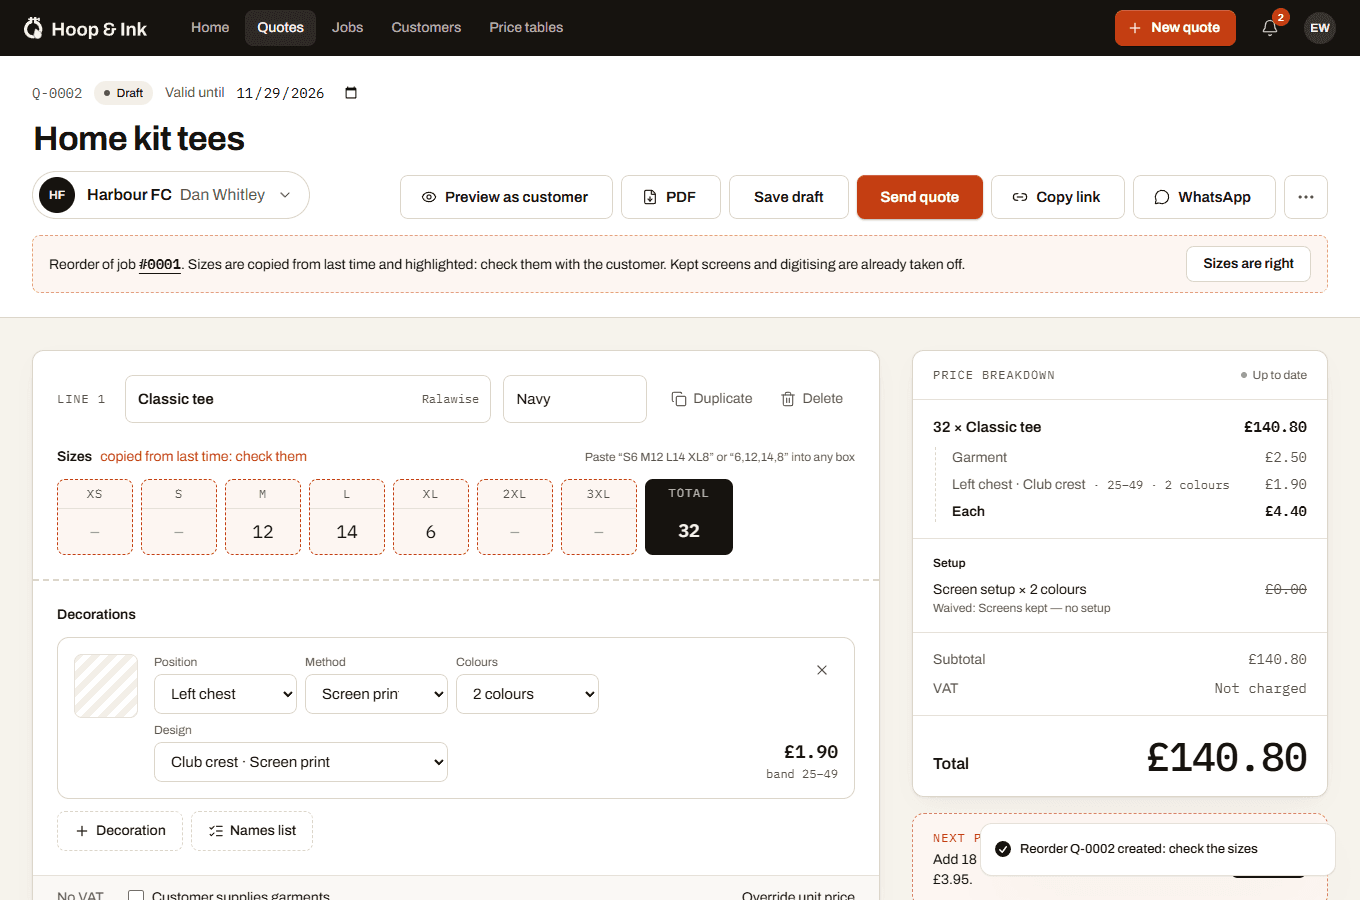Confirm with Sizes are right button
Image resolution: width=1360 pixels, height=900 pixels.
(1248, 264)
